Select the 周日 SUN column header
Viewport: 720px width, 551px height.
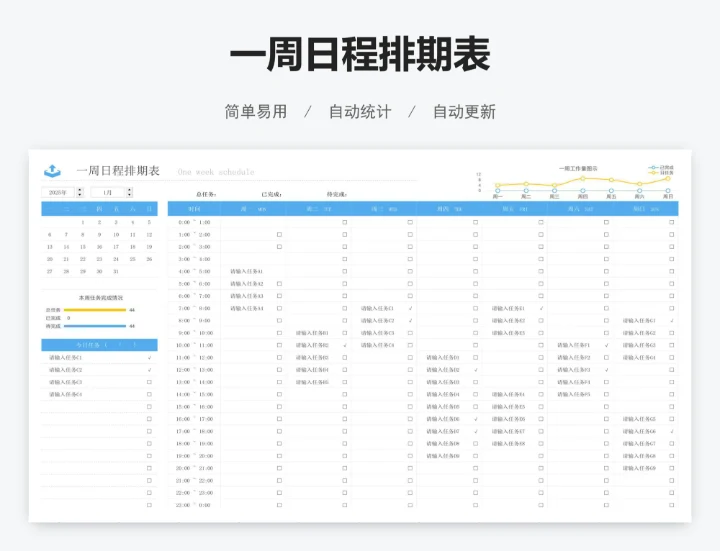coord(646,209)
